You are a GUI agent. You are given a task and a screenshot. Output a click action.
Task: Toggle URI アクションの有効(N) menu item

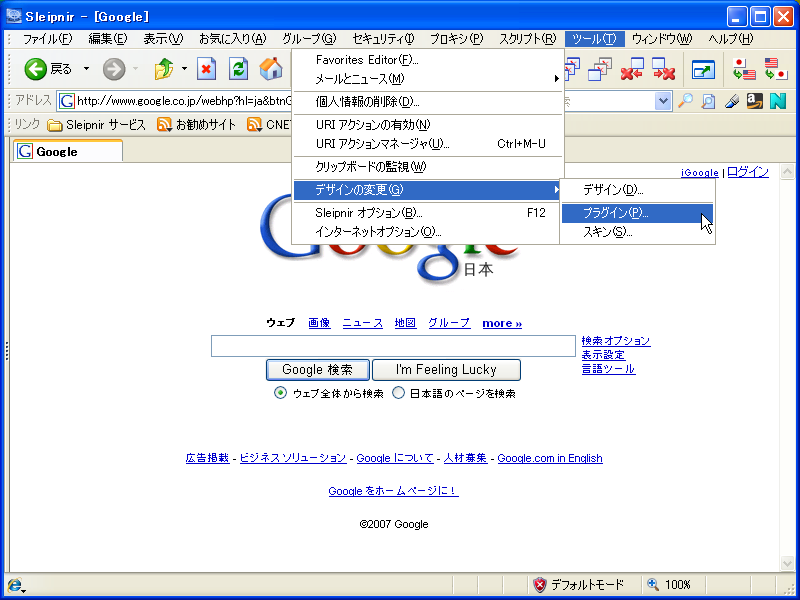coord(428,125)
